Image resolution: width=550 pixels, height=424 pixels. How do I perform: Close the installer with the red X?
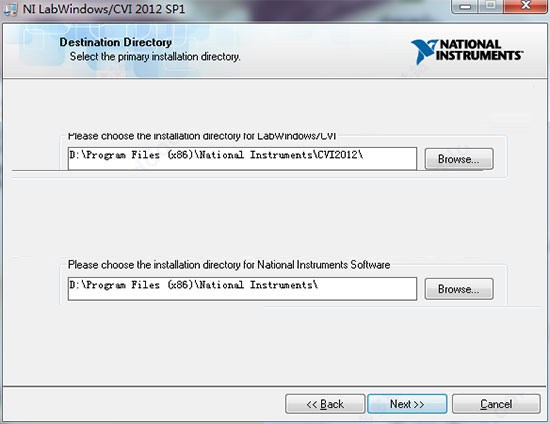(x=525, y=6)
